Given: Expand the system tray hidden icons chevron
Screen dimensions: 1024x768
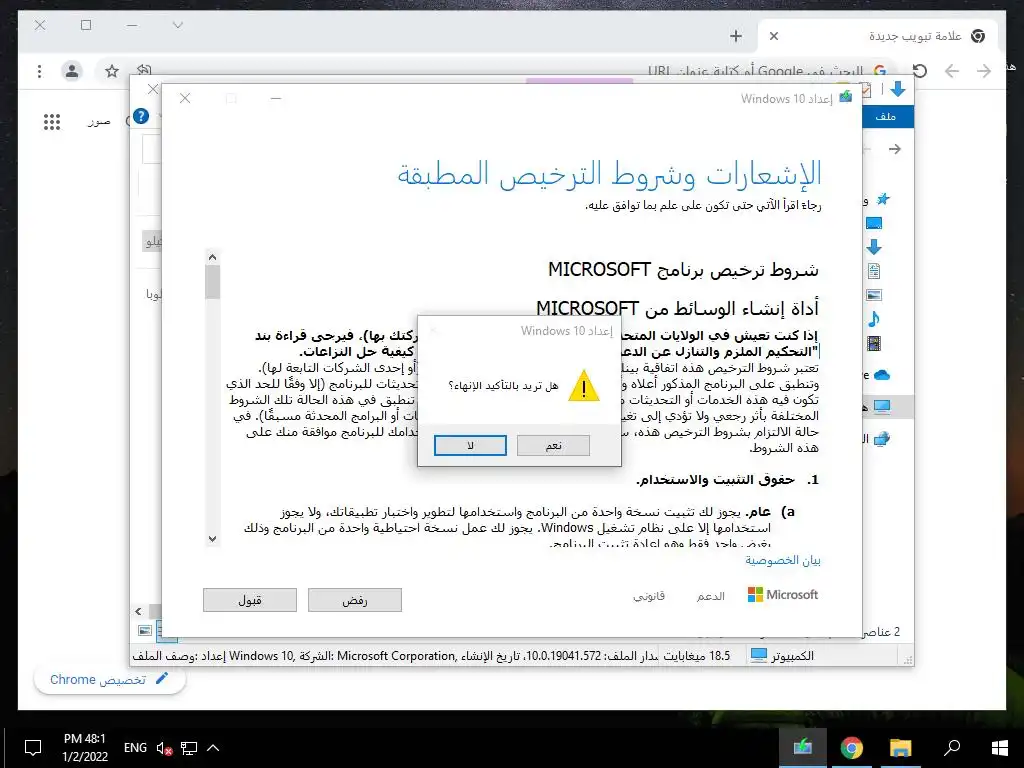Looking at the screenshot, I should (x=213, y=748).
